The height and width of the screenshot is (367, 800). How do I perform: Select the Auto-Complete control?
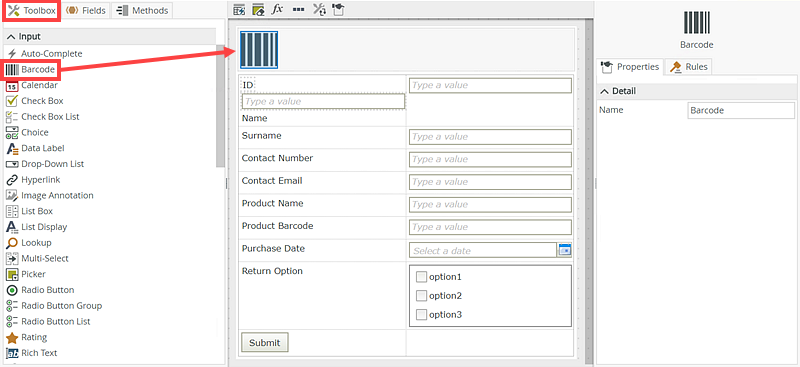coord(44,54)
